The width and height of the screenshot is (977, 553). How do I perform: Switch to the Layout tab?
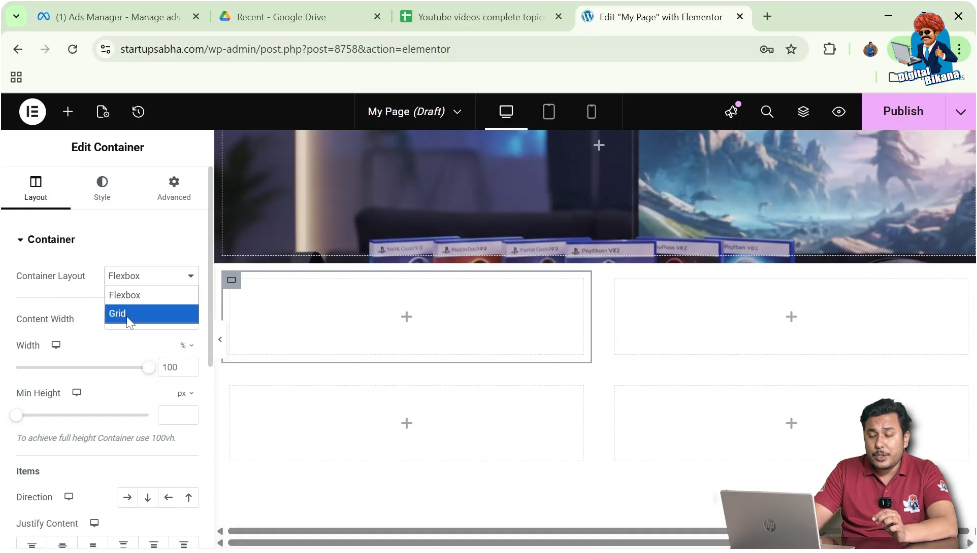pyautogui.click(x=36, y=187)
